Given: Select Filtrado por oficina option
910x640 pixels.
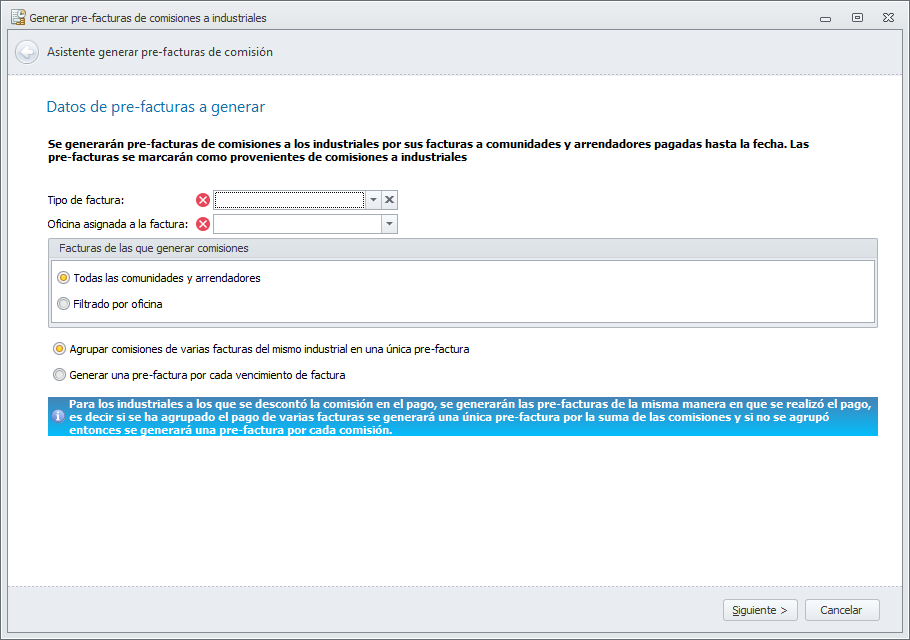Looking at the screenshot, I should pos(110,304).
